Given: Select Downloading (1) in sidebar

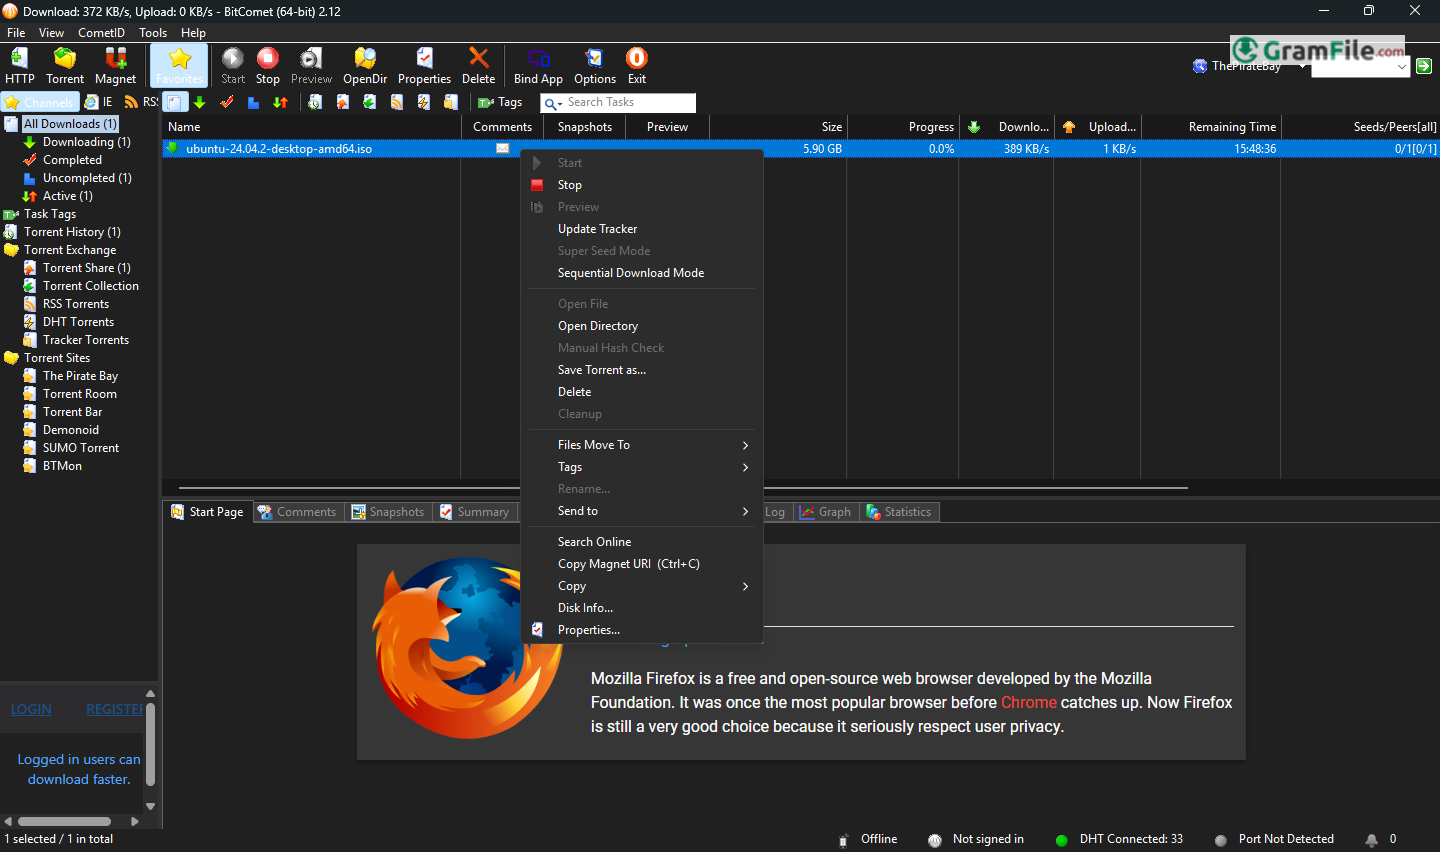Looking at the screenshot, I should 86,142.
